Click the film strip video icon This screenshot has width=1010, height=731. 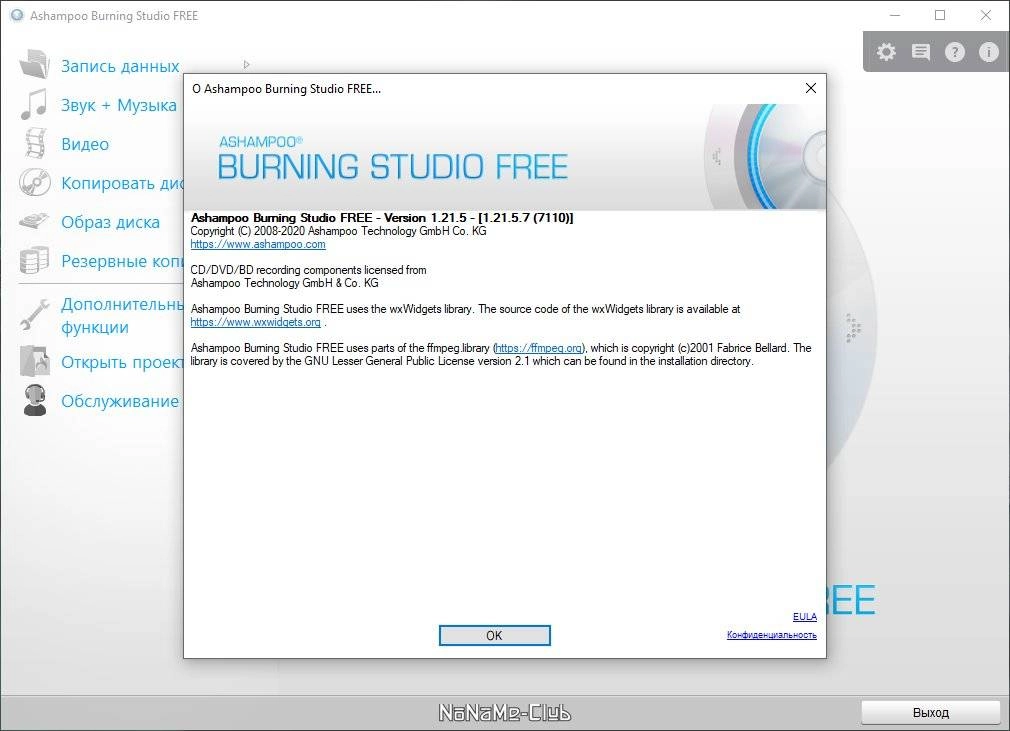click(35, 143)
